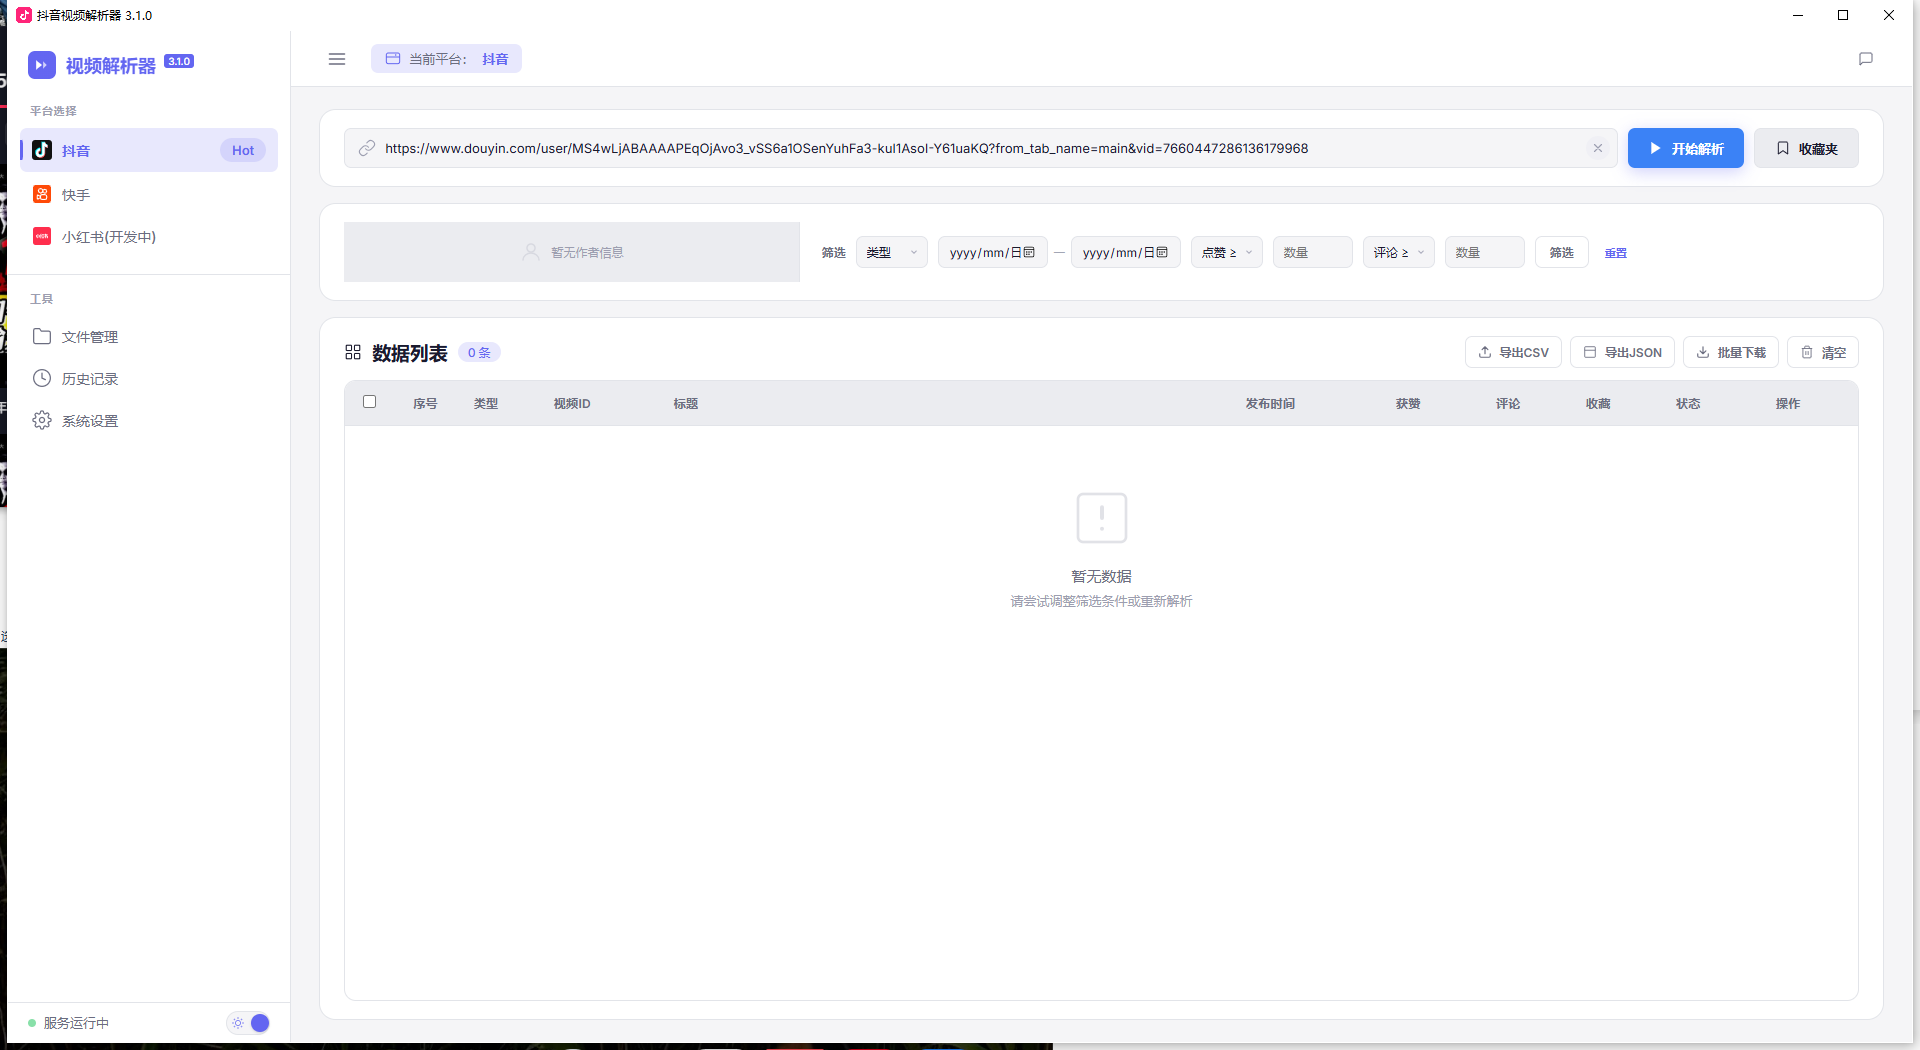Open 文件管理 tool

tap(149, 336)
